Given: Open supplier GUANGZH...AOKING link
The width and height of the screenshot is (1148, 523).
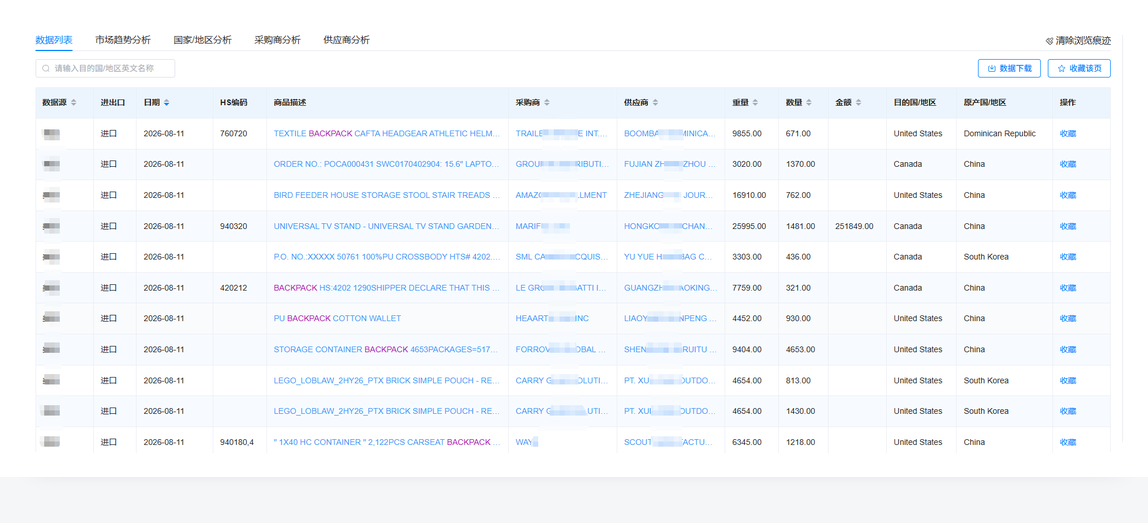Looking at the screenshot, I should tap(671, 288).
